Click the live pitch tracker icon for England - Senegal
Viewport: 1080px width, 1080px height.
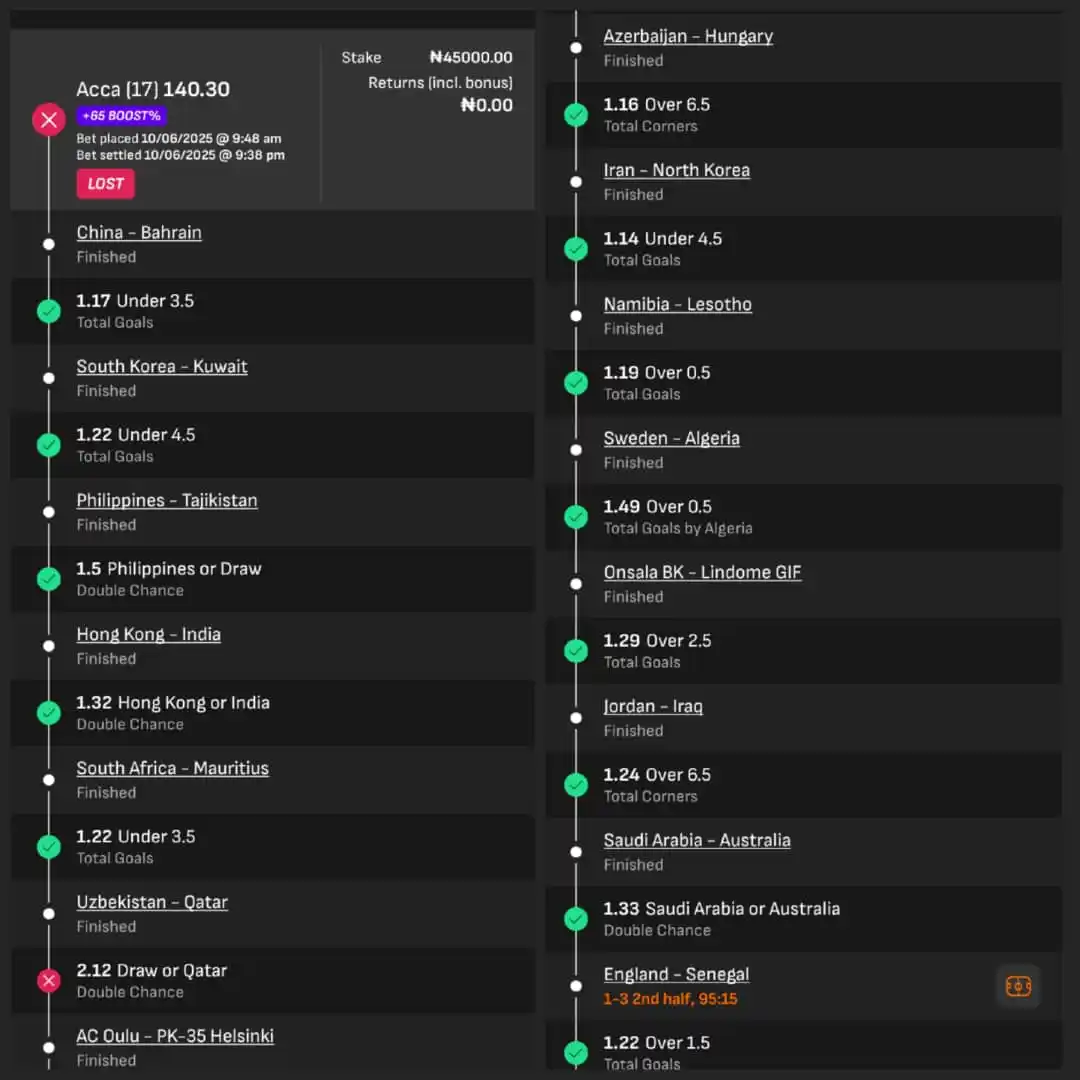pos(1018,986)
